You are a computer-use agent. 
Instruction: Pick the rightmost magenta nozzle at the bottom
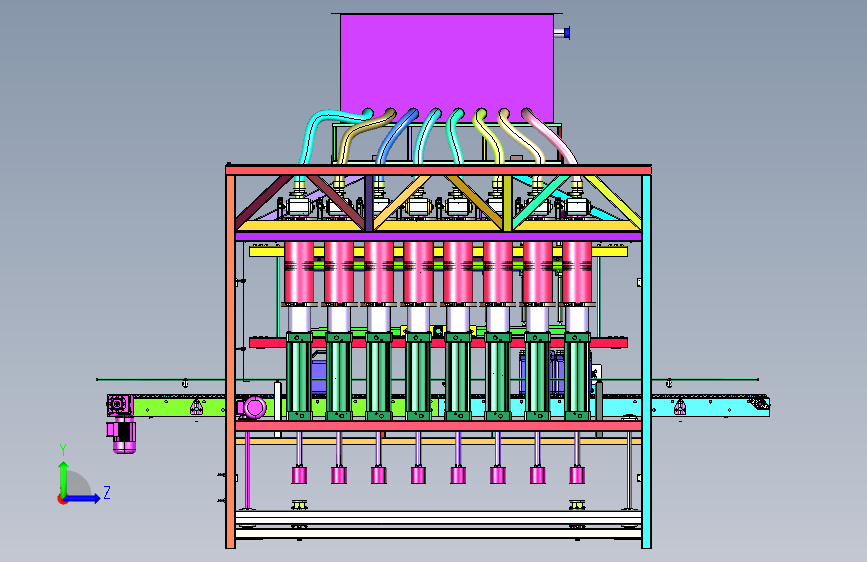coord(577,475)
